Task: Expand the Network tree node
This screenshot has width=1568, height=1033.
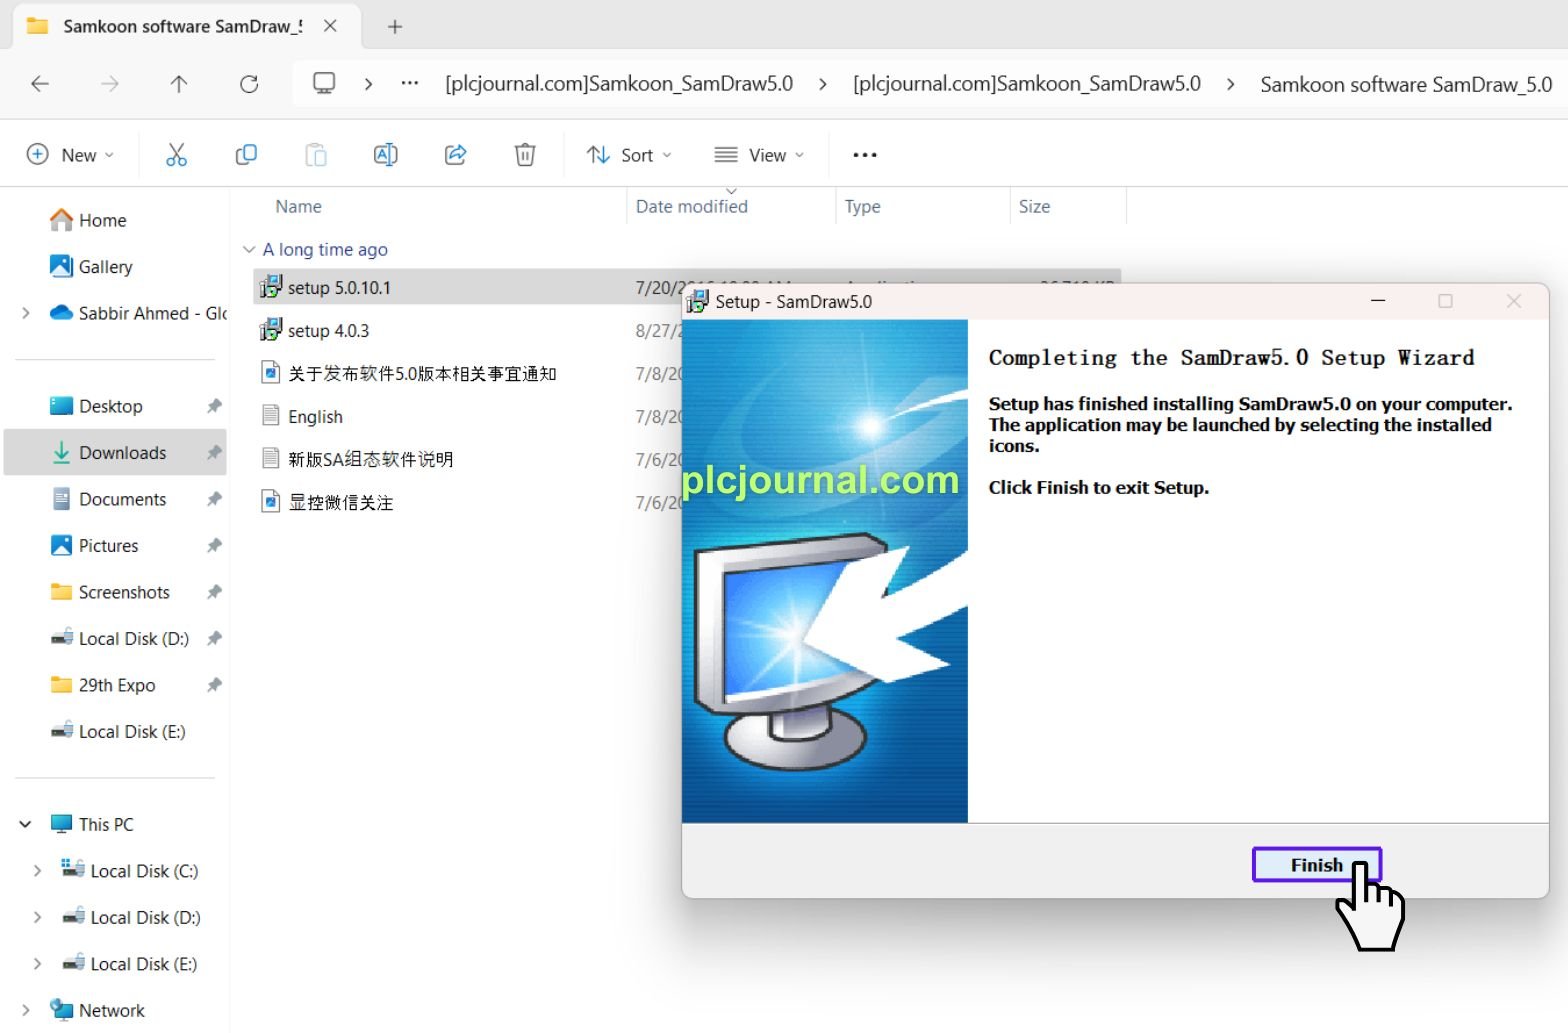Action: [x=25, y=1010]
